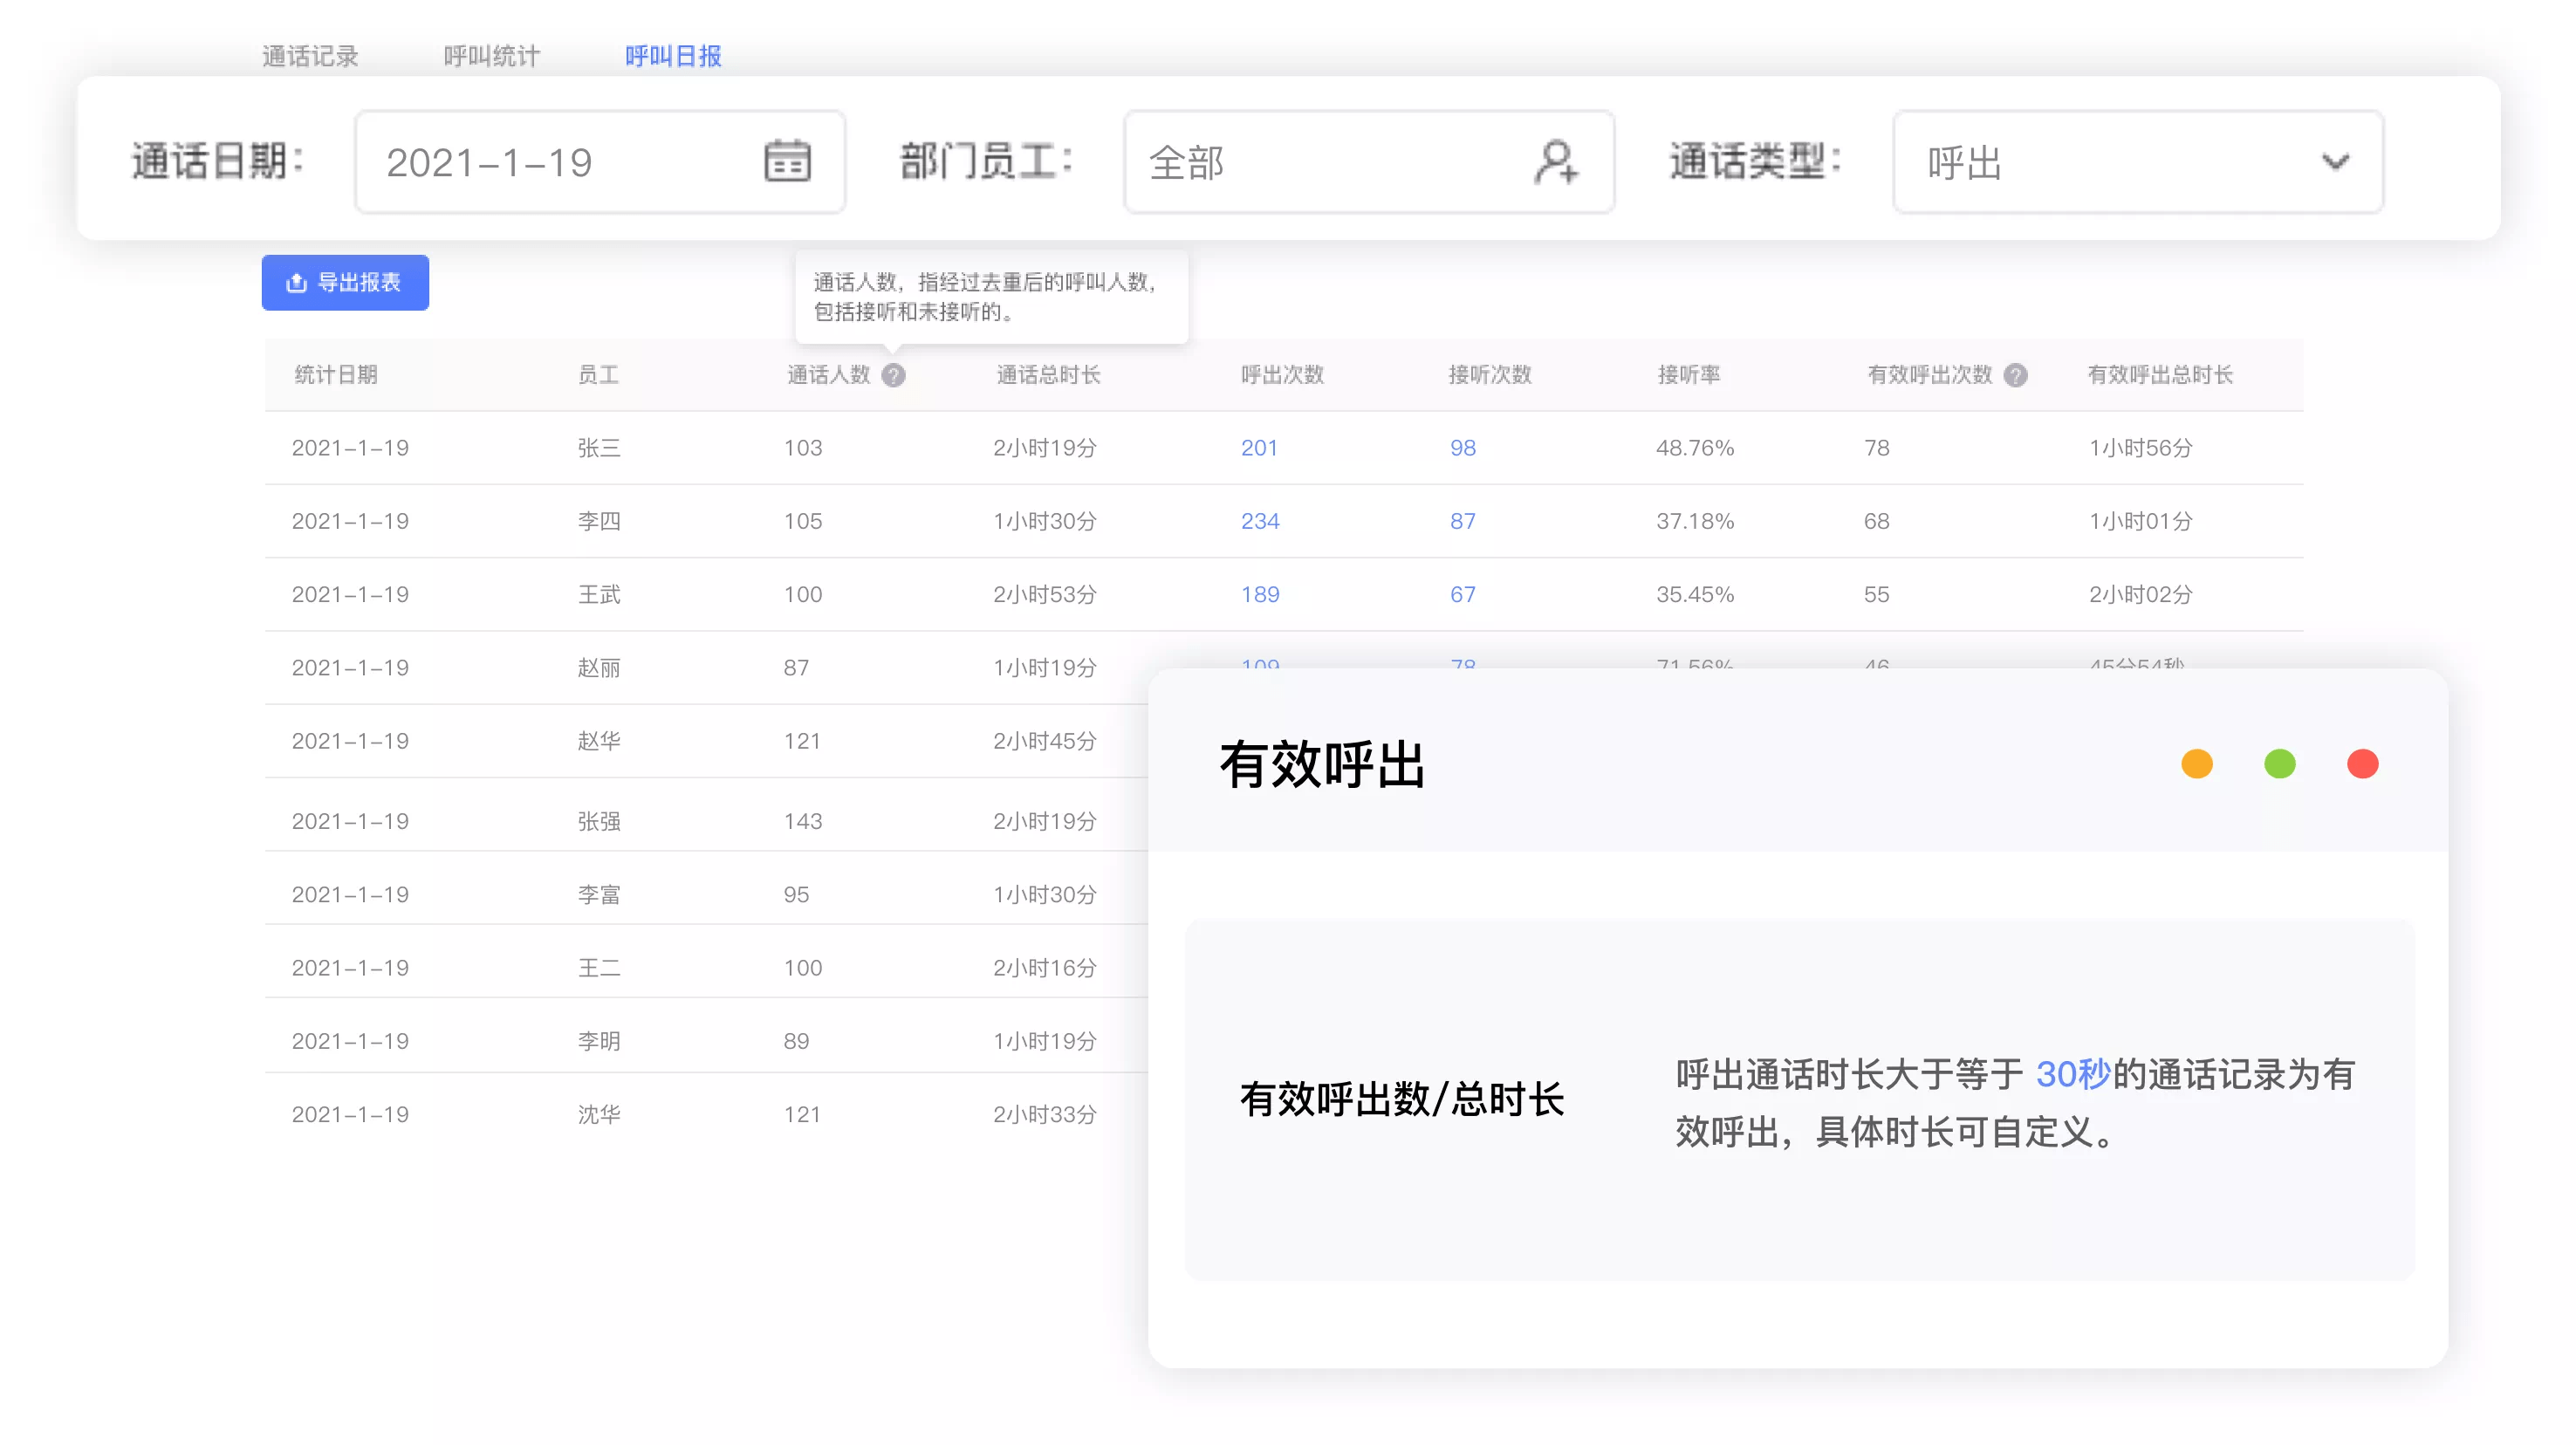Click 李四's 有效呼出总时长 1小时01分
Image resolution: width=2576 pixels, height=1445 pixels.
click(x=2141, y=521)
